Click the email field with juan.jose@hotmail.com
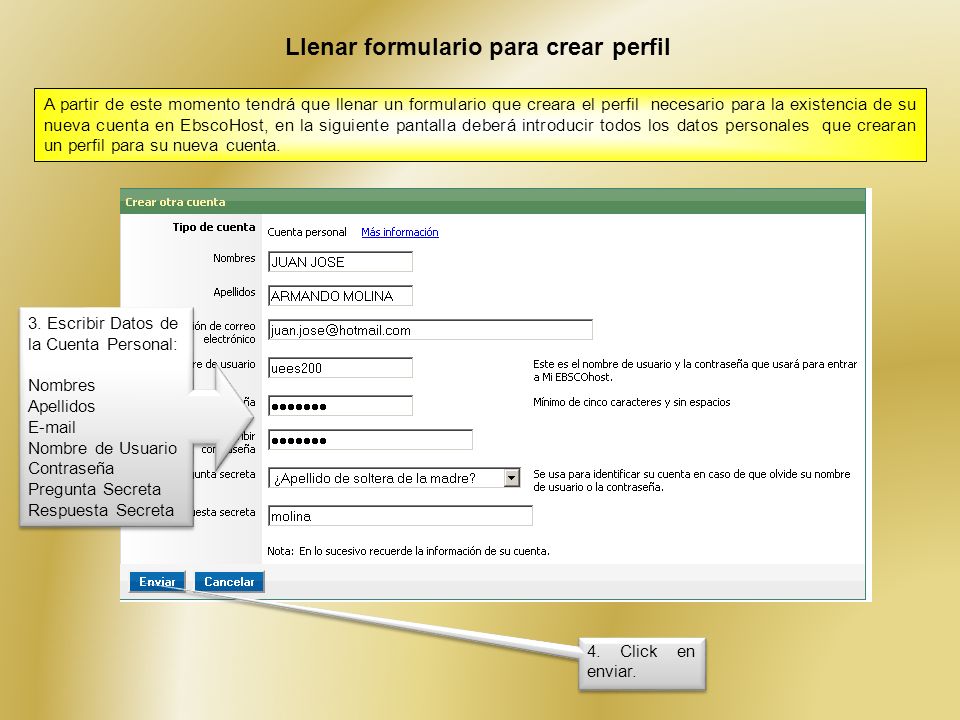 click(x=430, y=330)
